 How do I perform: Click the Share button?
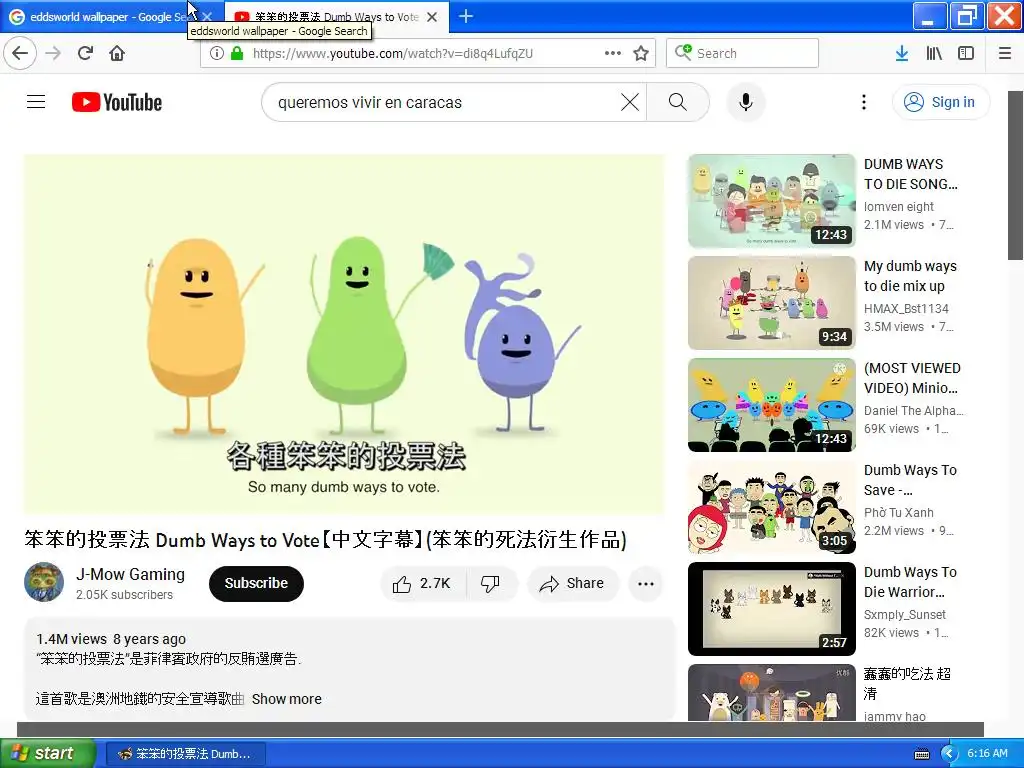pyautogui.click(x=573, y=584)
